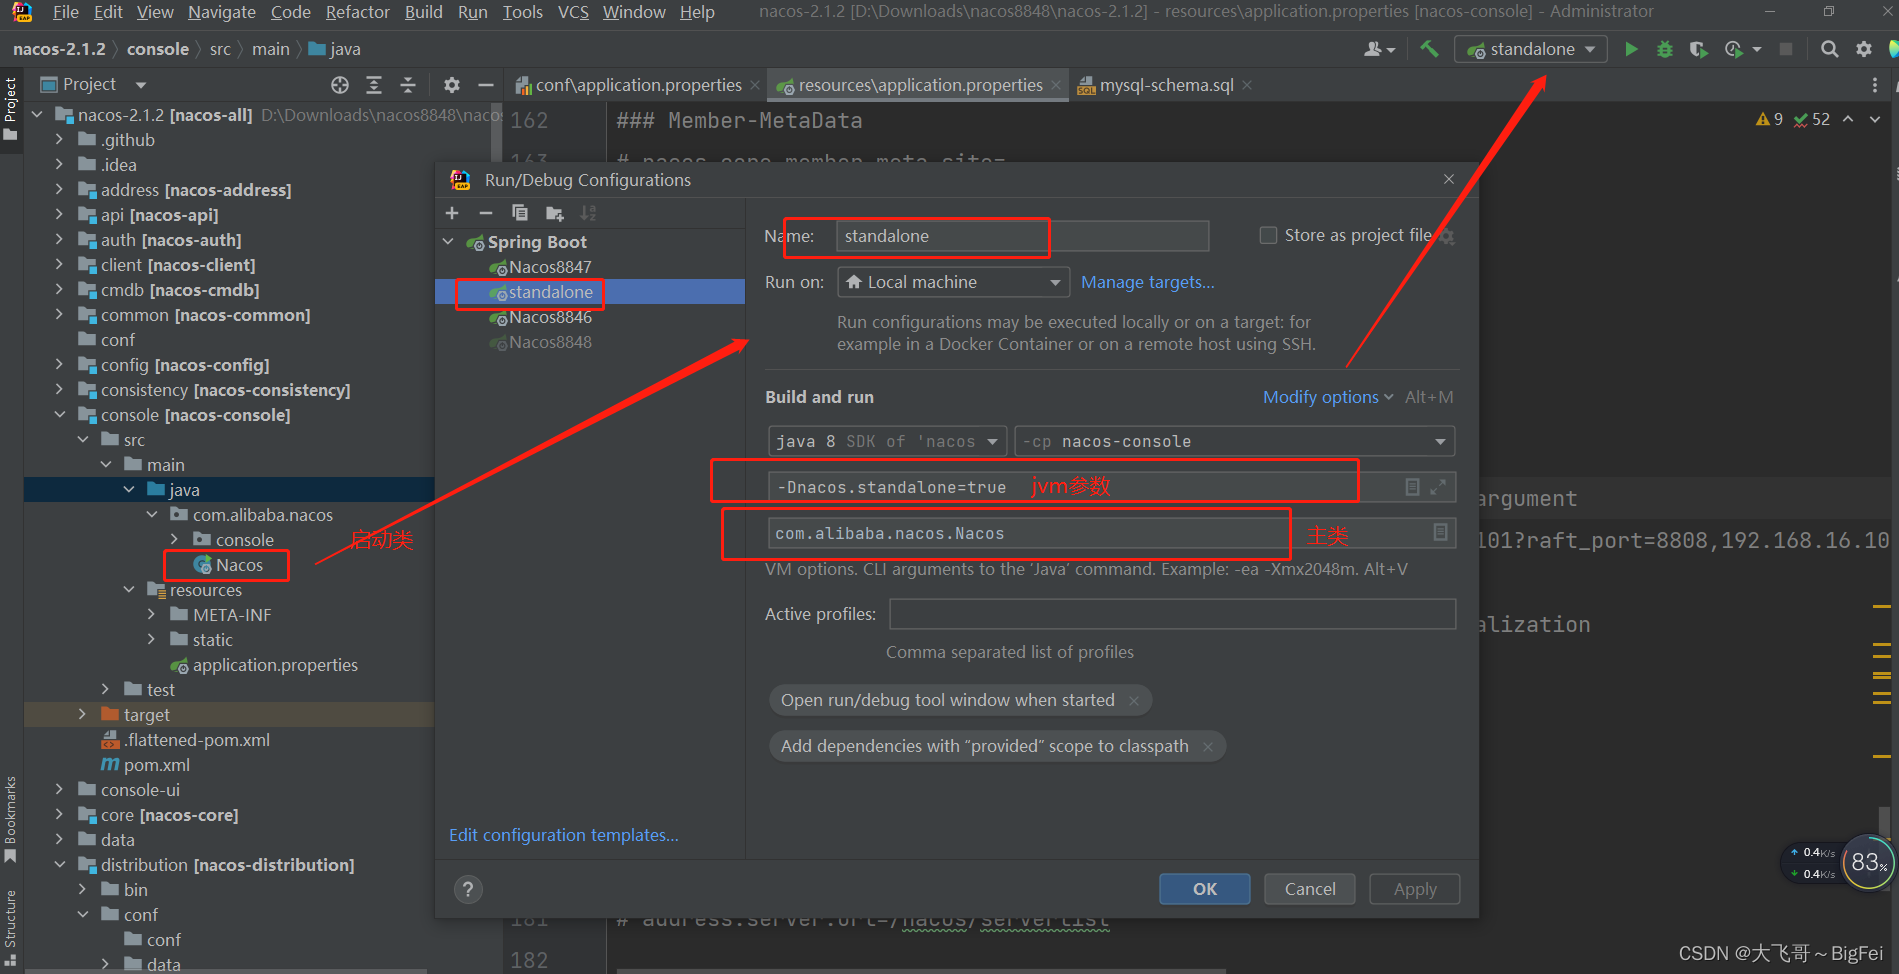1899x974 pixels.
Task: Open the Refactor menu
Action: [357, 12]
